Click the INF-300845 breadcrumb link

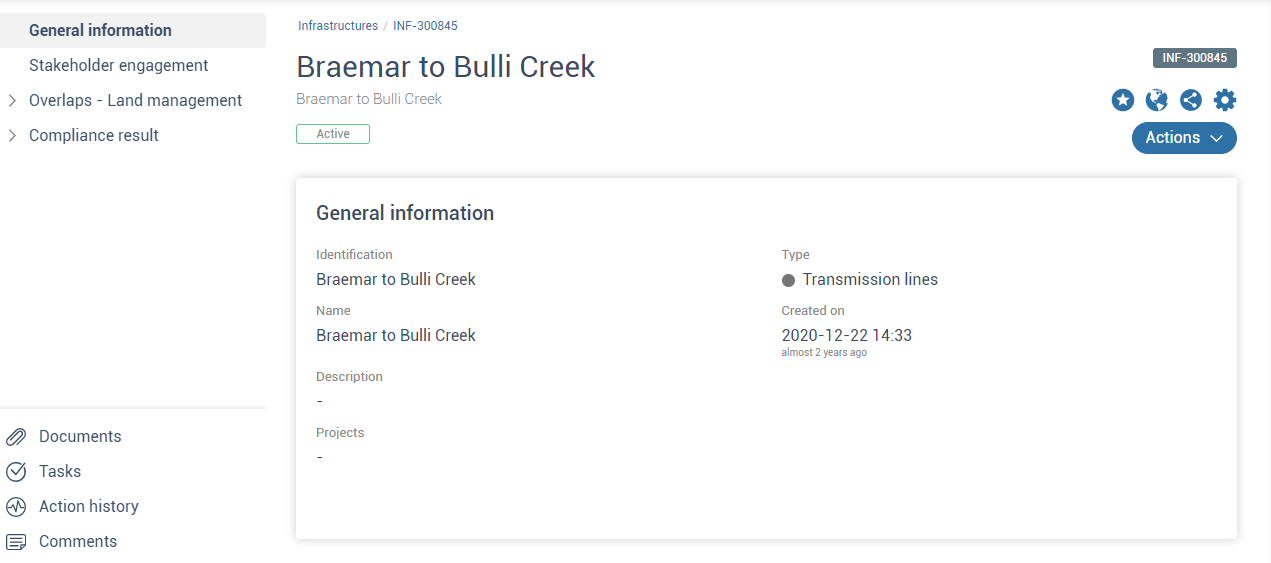point(425,26)
